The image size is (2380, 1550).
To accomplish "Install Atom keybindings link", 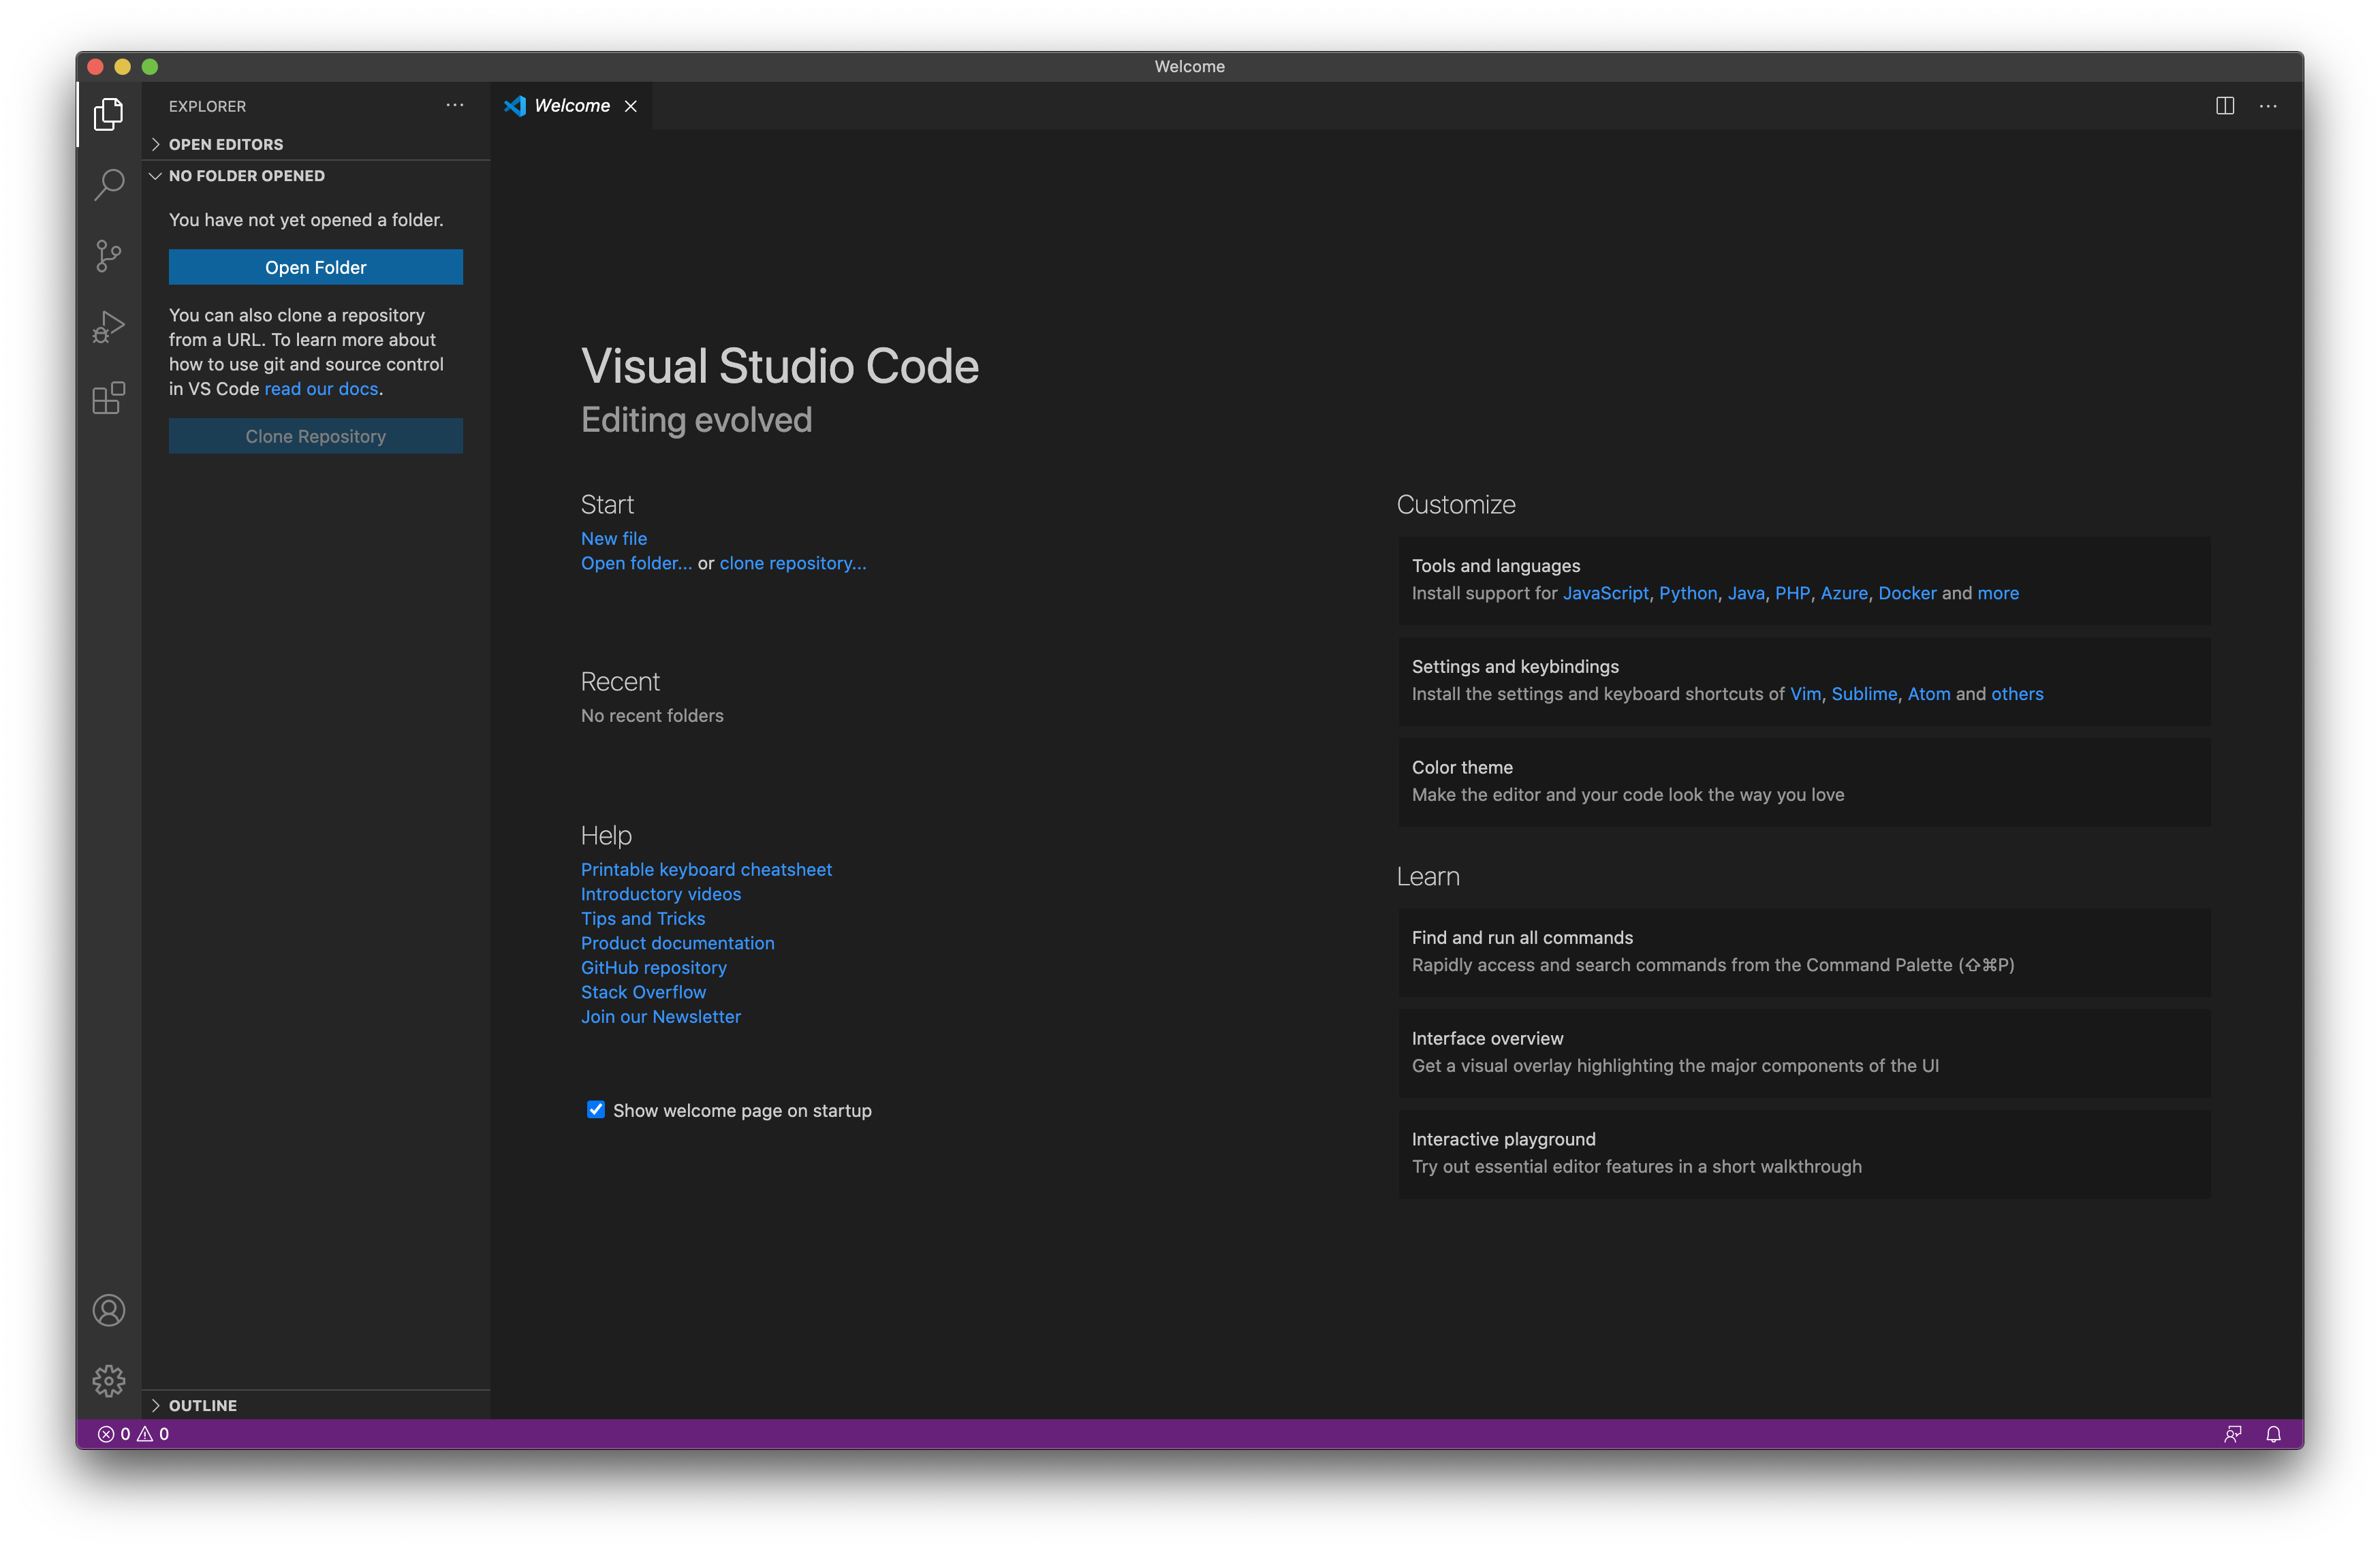I will pos(1929,694).
